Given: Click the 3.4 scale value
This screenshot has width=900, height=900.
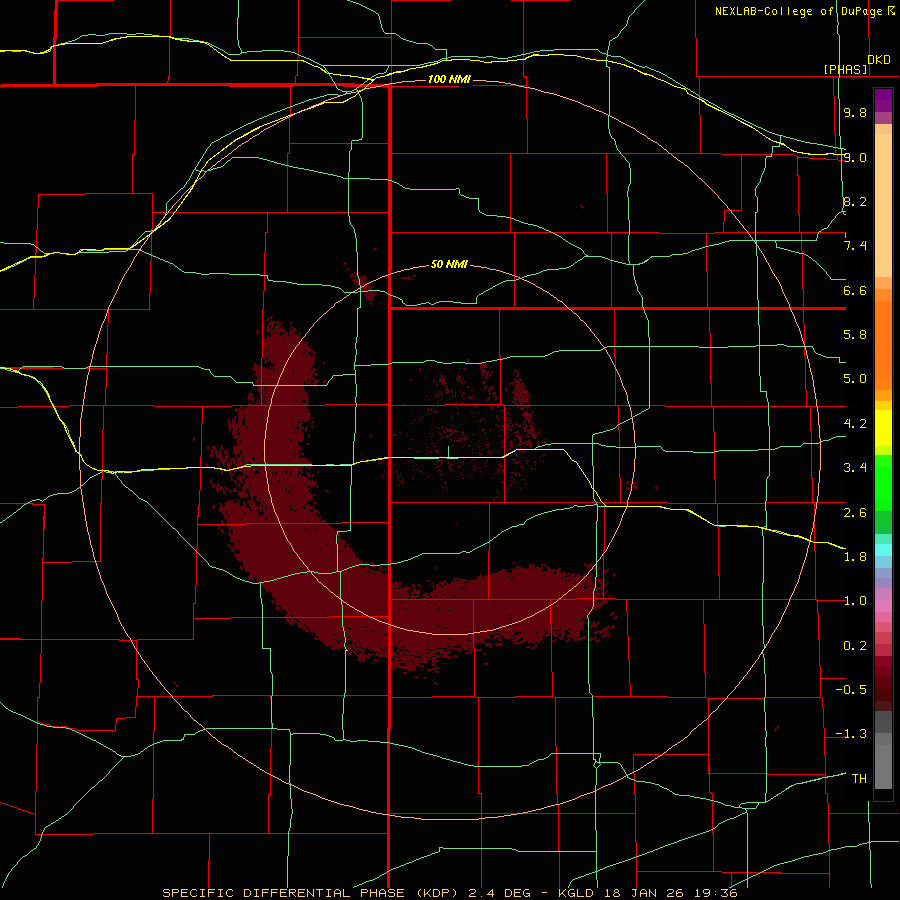Looking at the screenshot, I should 855,468.
